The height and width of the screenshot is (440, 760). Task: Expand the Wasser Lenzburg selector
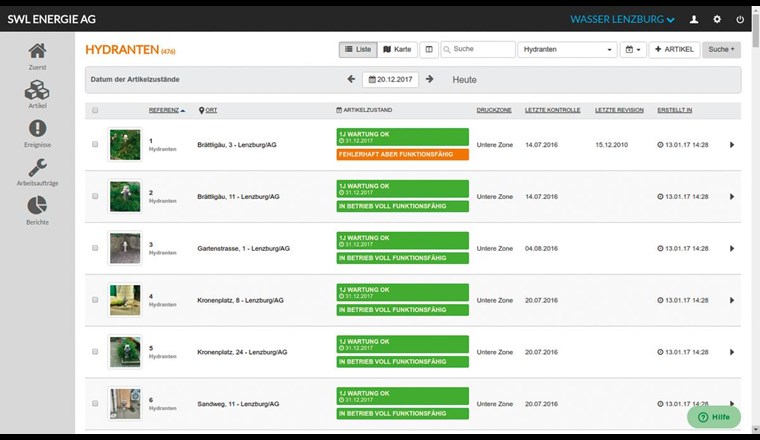point(622,19)
